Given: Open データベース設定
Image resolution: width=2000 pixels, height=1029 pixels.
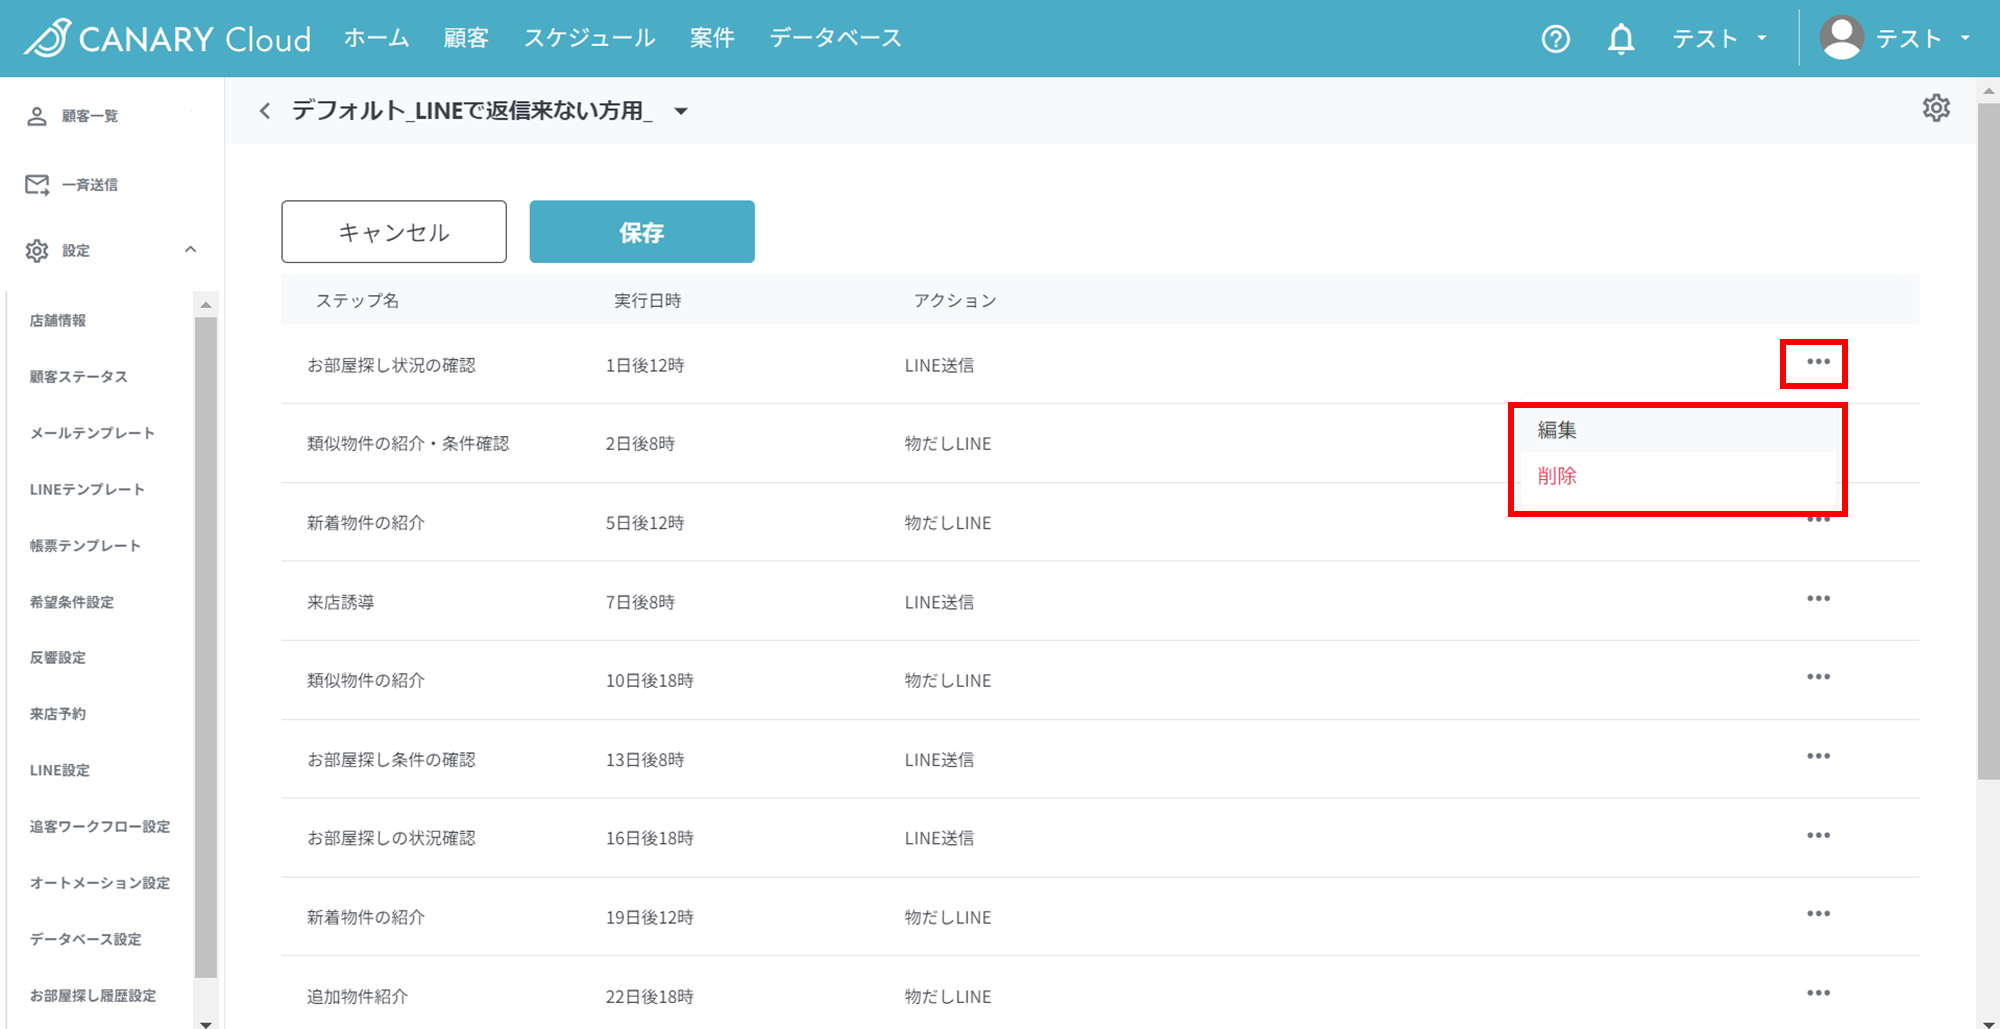Looking at the screenshot, I should click(86, 939).
